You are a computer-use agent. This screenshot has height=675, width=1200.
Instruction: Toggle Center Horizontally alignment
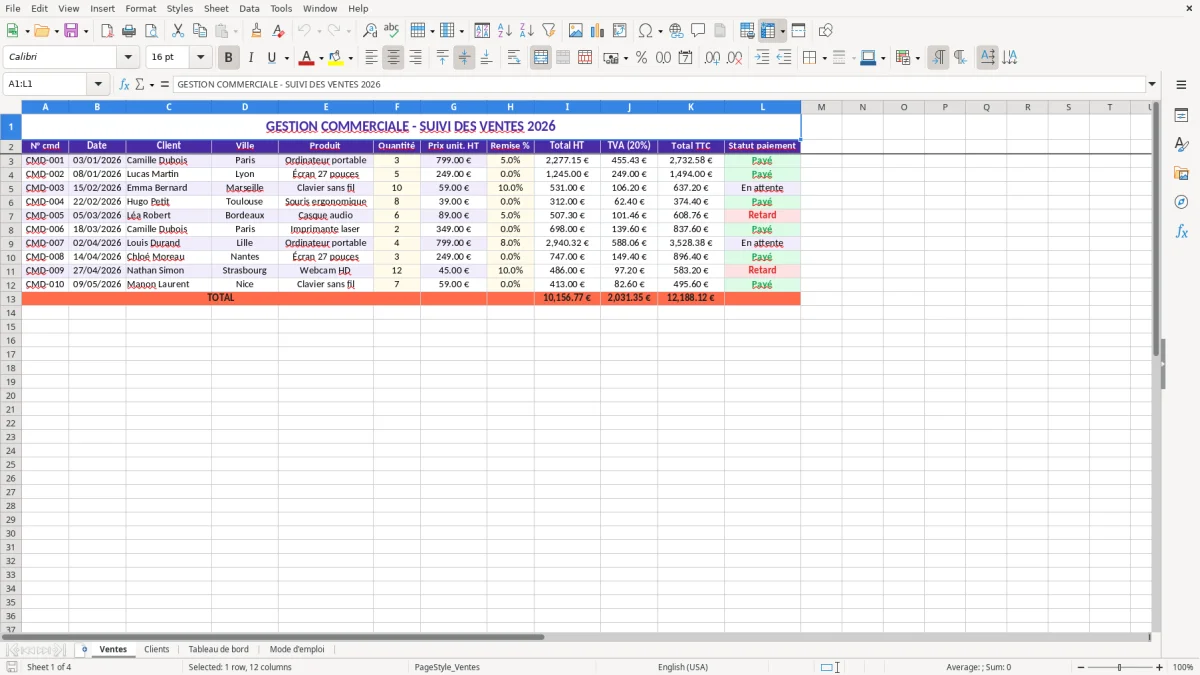point(393,58)
